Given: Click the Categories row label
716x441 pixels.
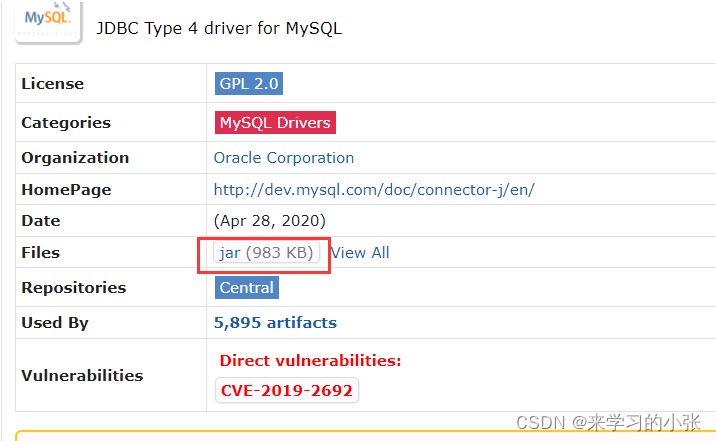Looking at the screenshot, I should 66,123.
